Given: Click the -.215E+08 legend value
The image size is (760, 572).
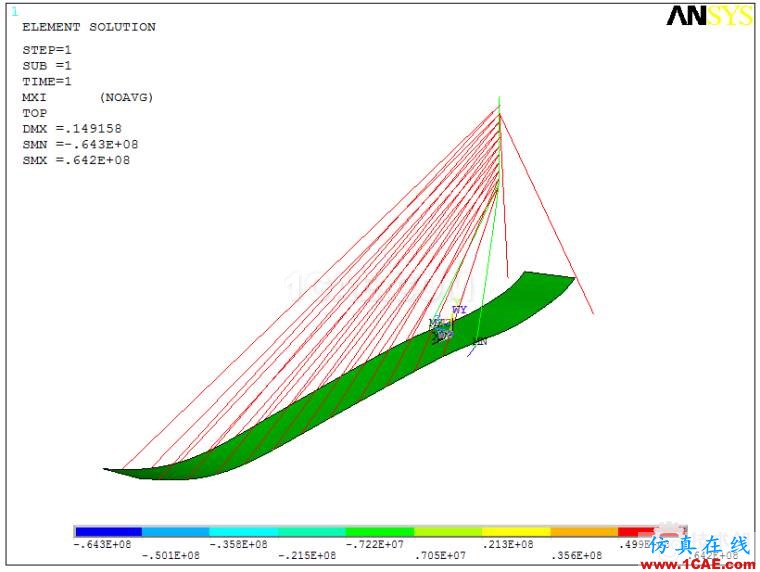Looking at the screenshot, I should pos(307,556).
